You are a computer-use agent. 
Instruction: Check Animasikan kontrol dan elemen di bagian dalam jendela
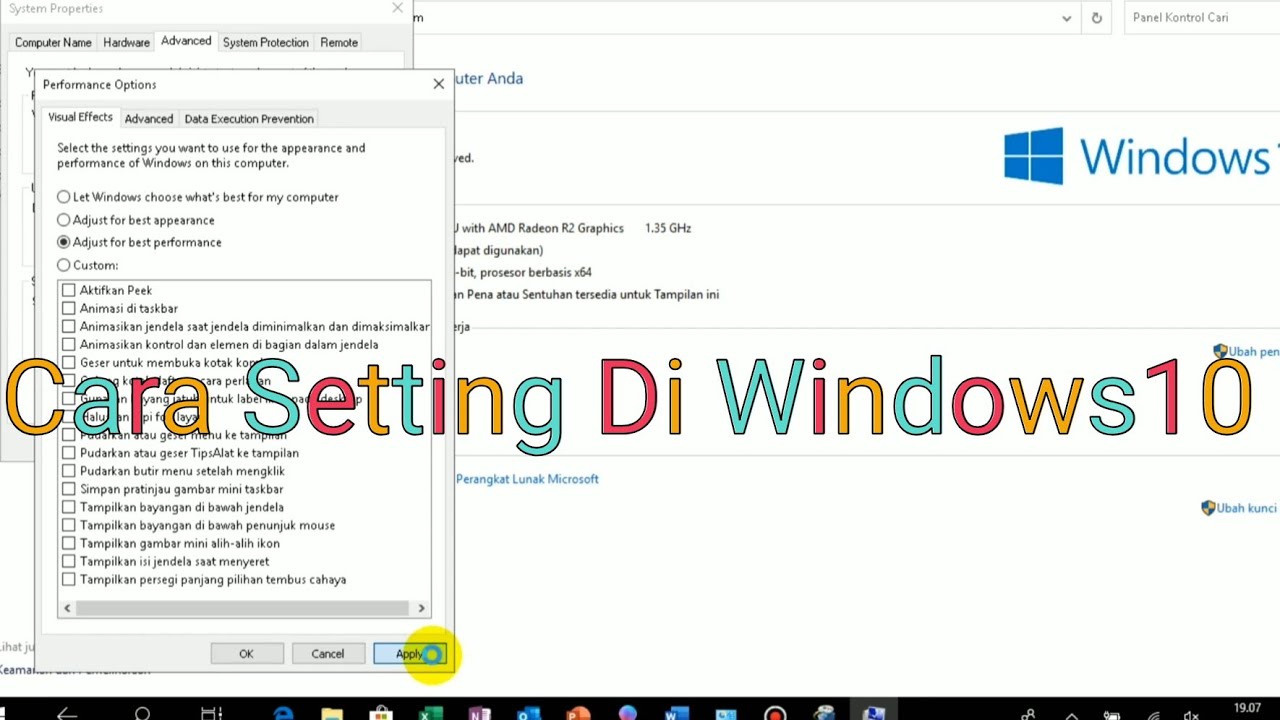point(69,344)
